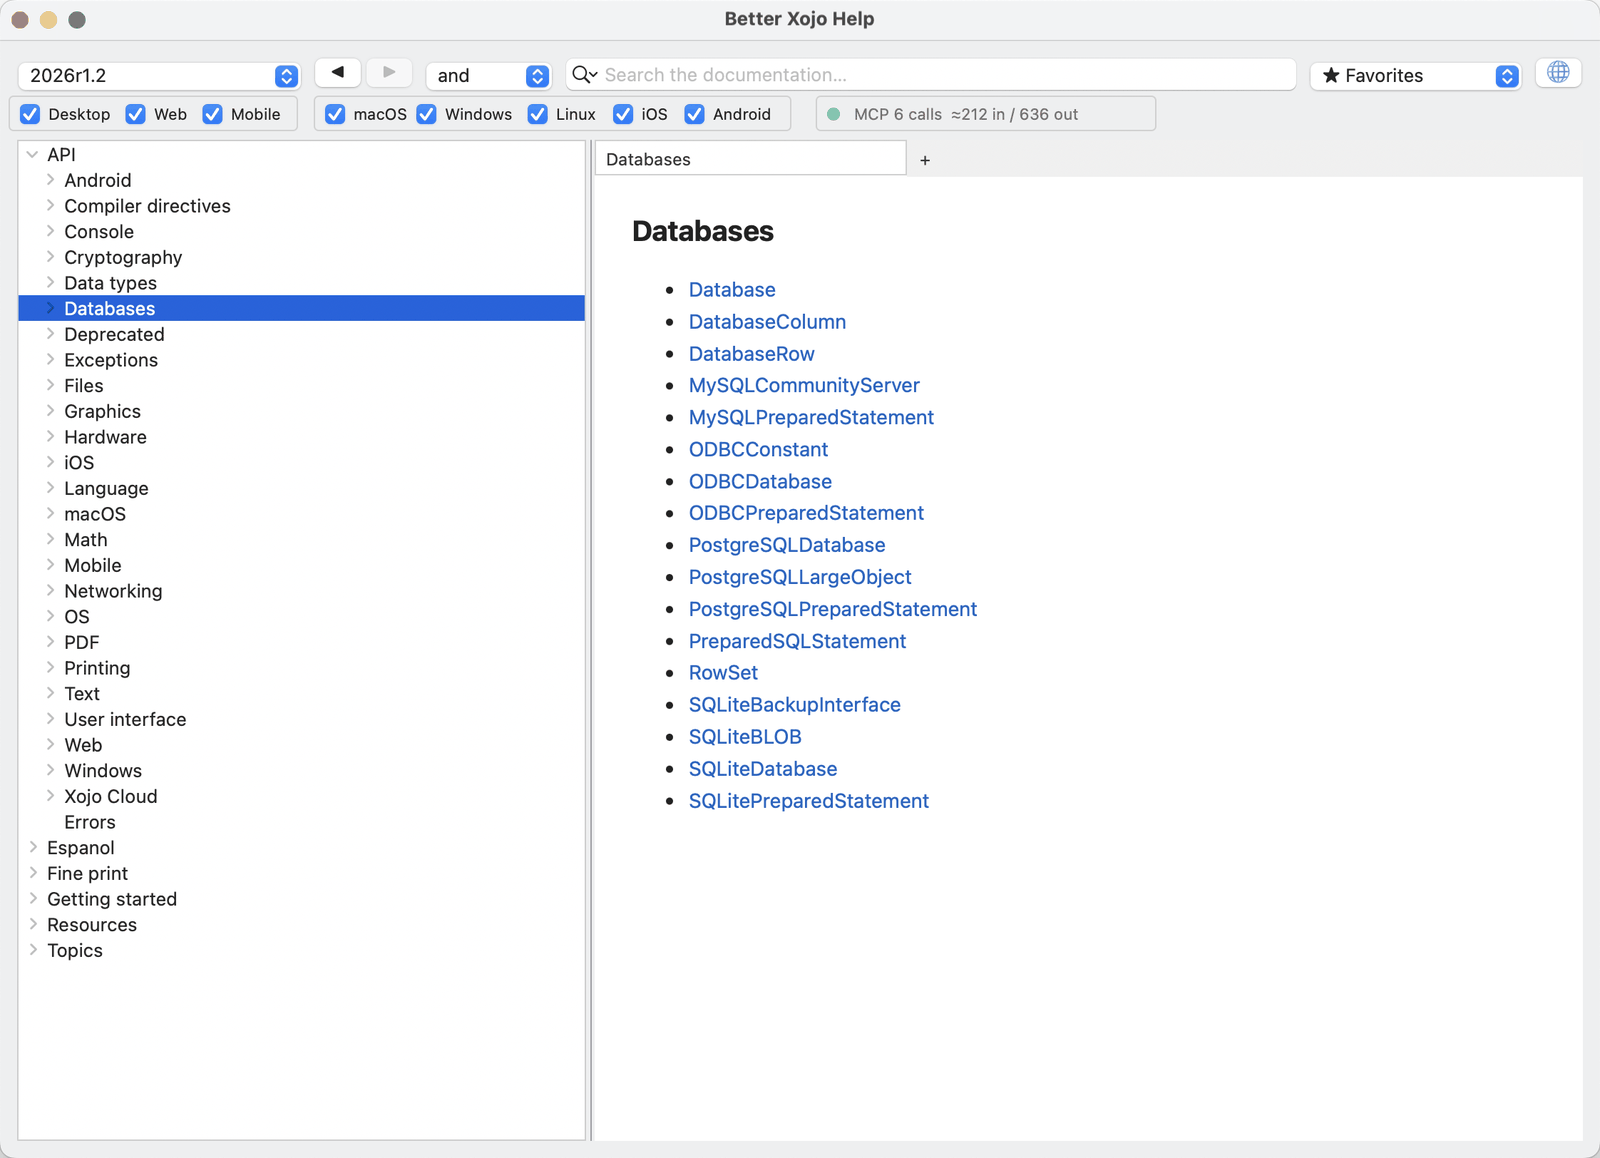Image resolution: width=1600 pixels, height=1158 pixels.
Task: Open the ODBCConstant link
Action: (758, 449)
